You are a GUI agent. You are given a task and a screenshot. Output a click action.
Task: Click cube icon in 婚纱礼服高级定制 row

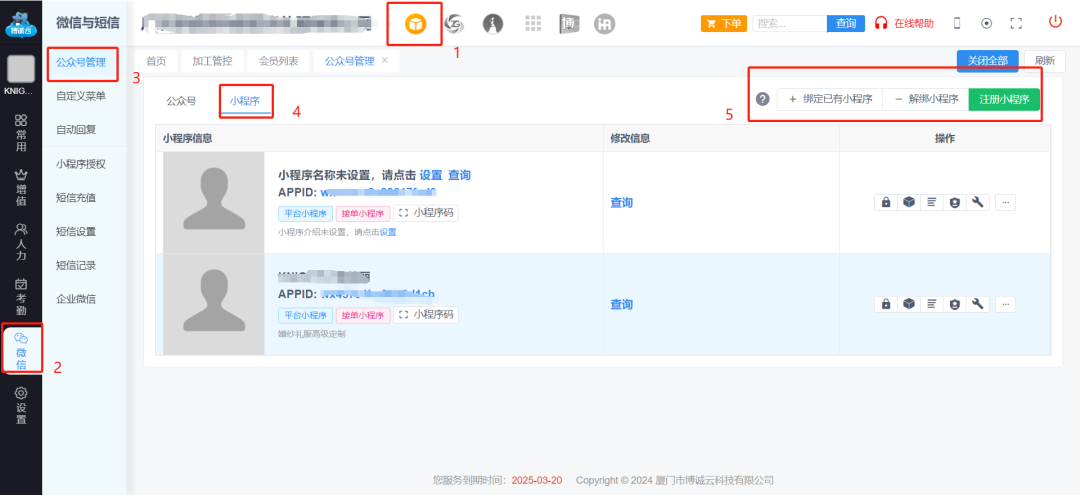coord(908,304)
